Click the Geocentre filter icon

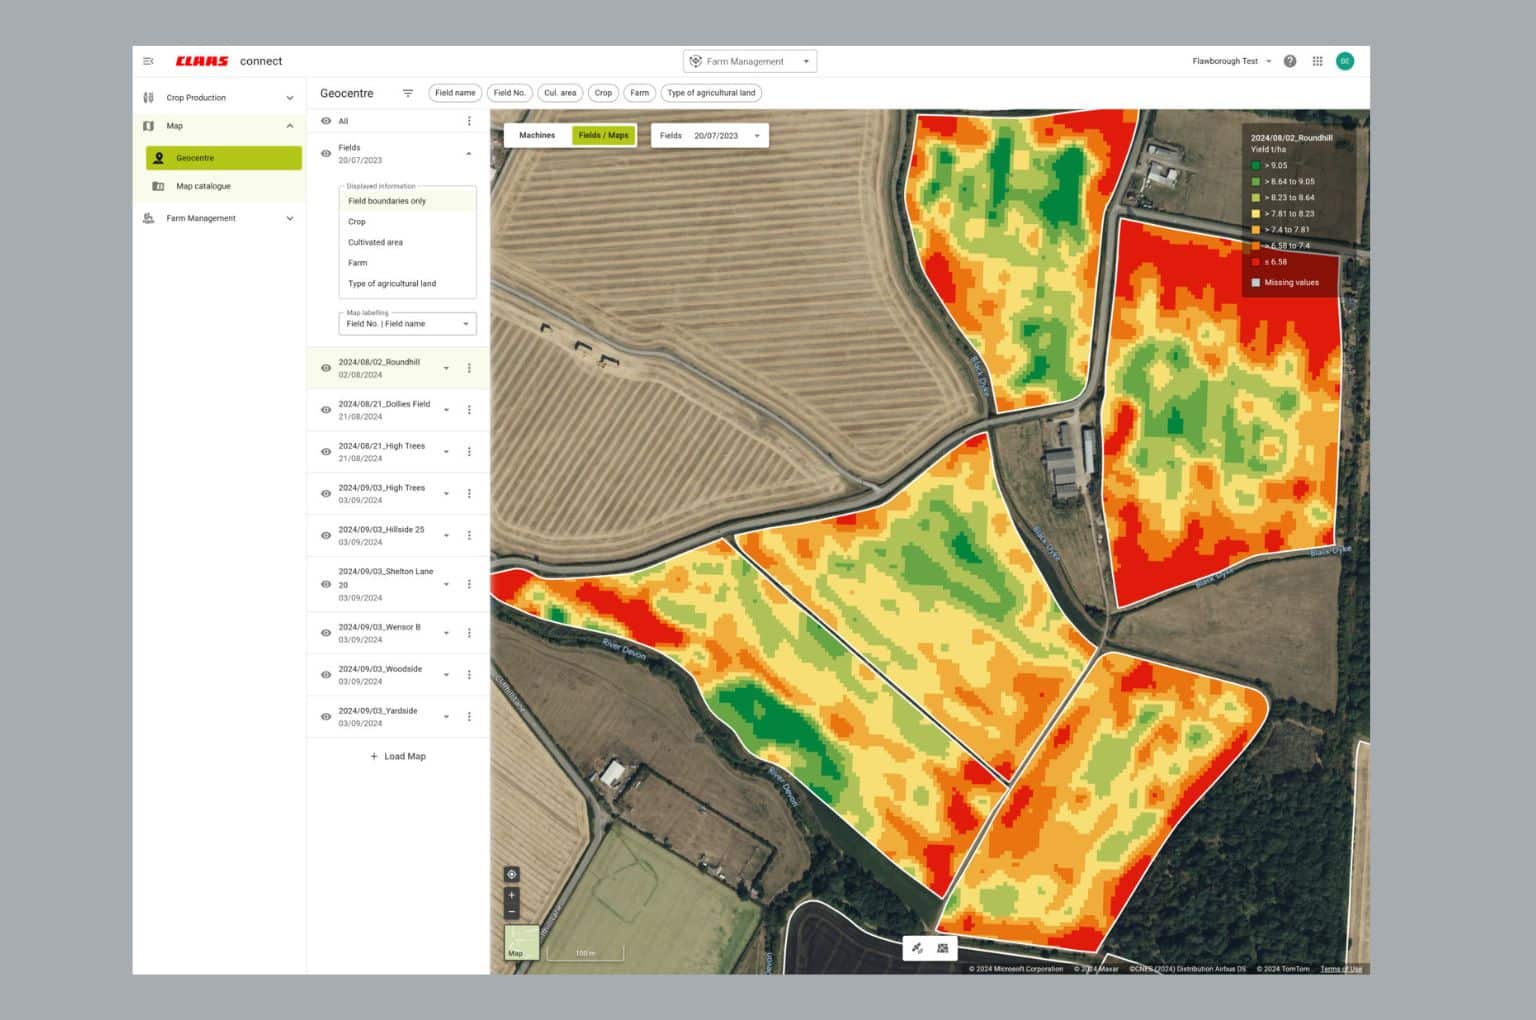[x=408, y=93]
